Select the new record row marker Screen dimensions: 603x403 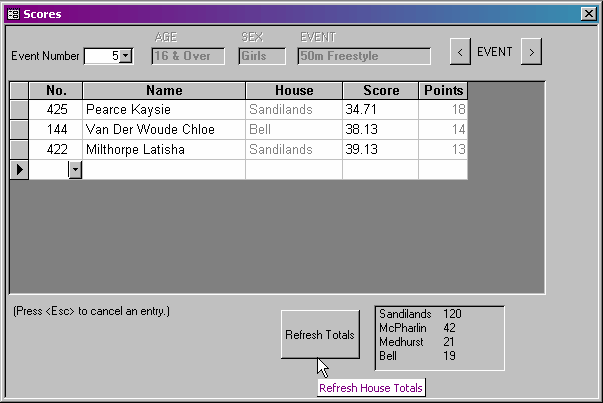click(x=19, y=170)
